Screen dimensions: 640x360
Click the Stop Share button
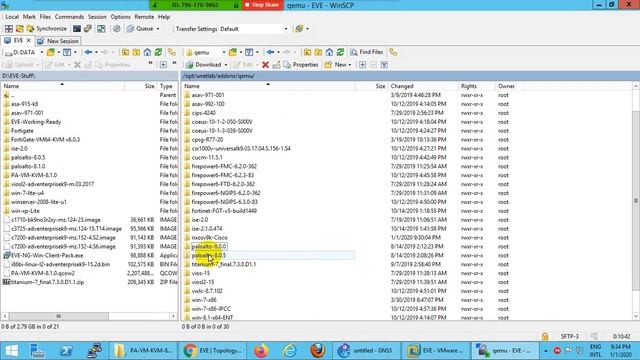(262, 5)
